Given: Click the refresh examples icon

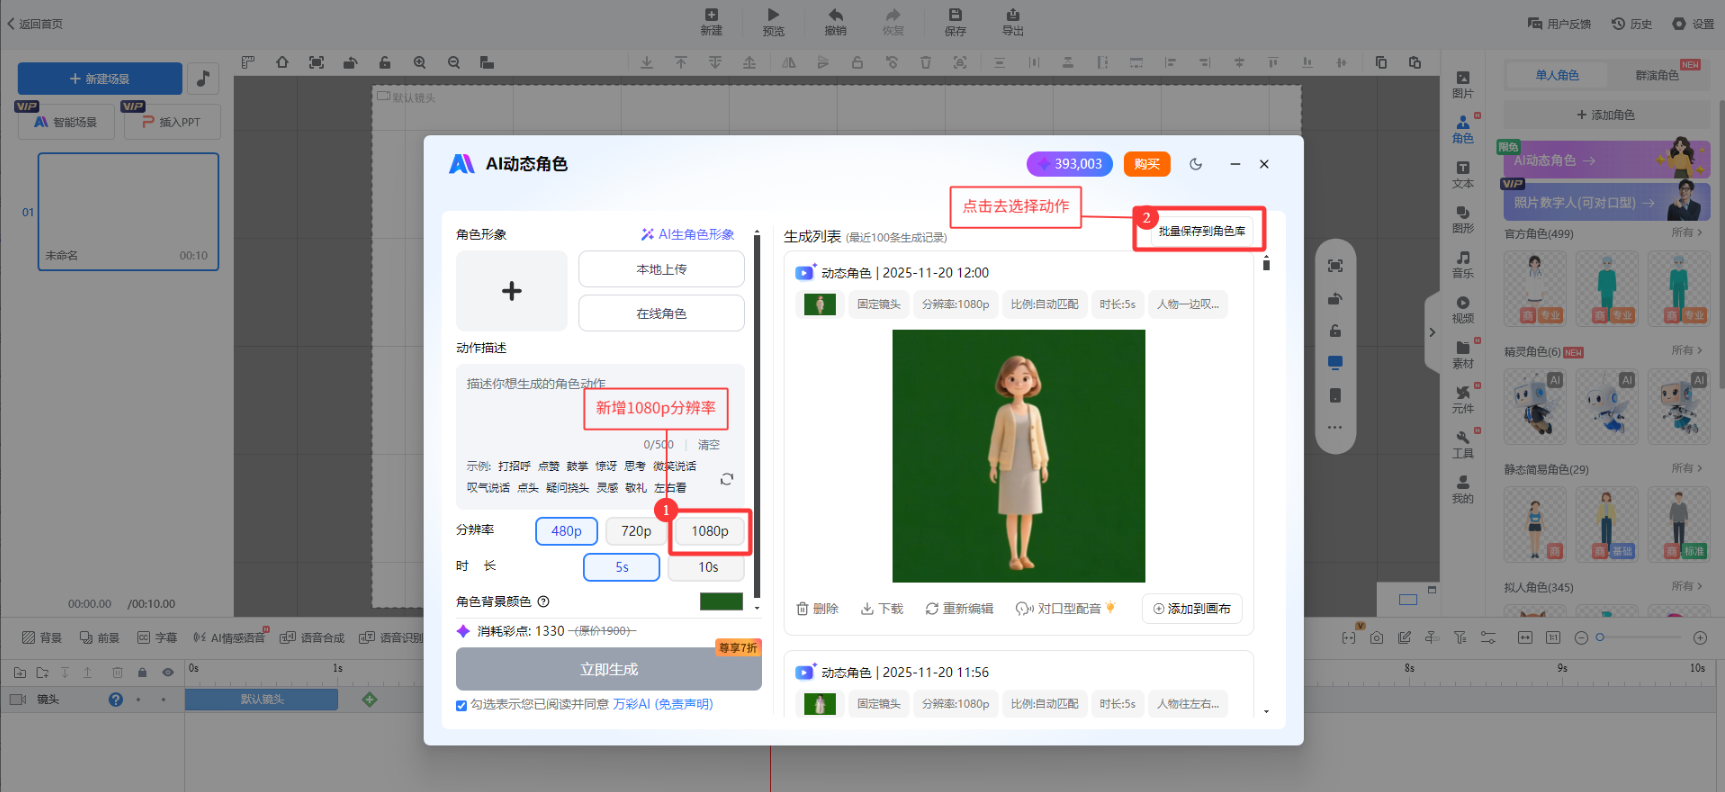Looking at the screenshot, I should [x=727, y=479].
